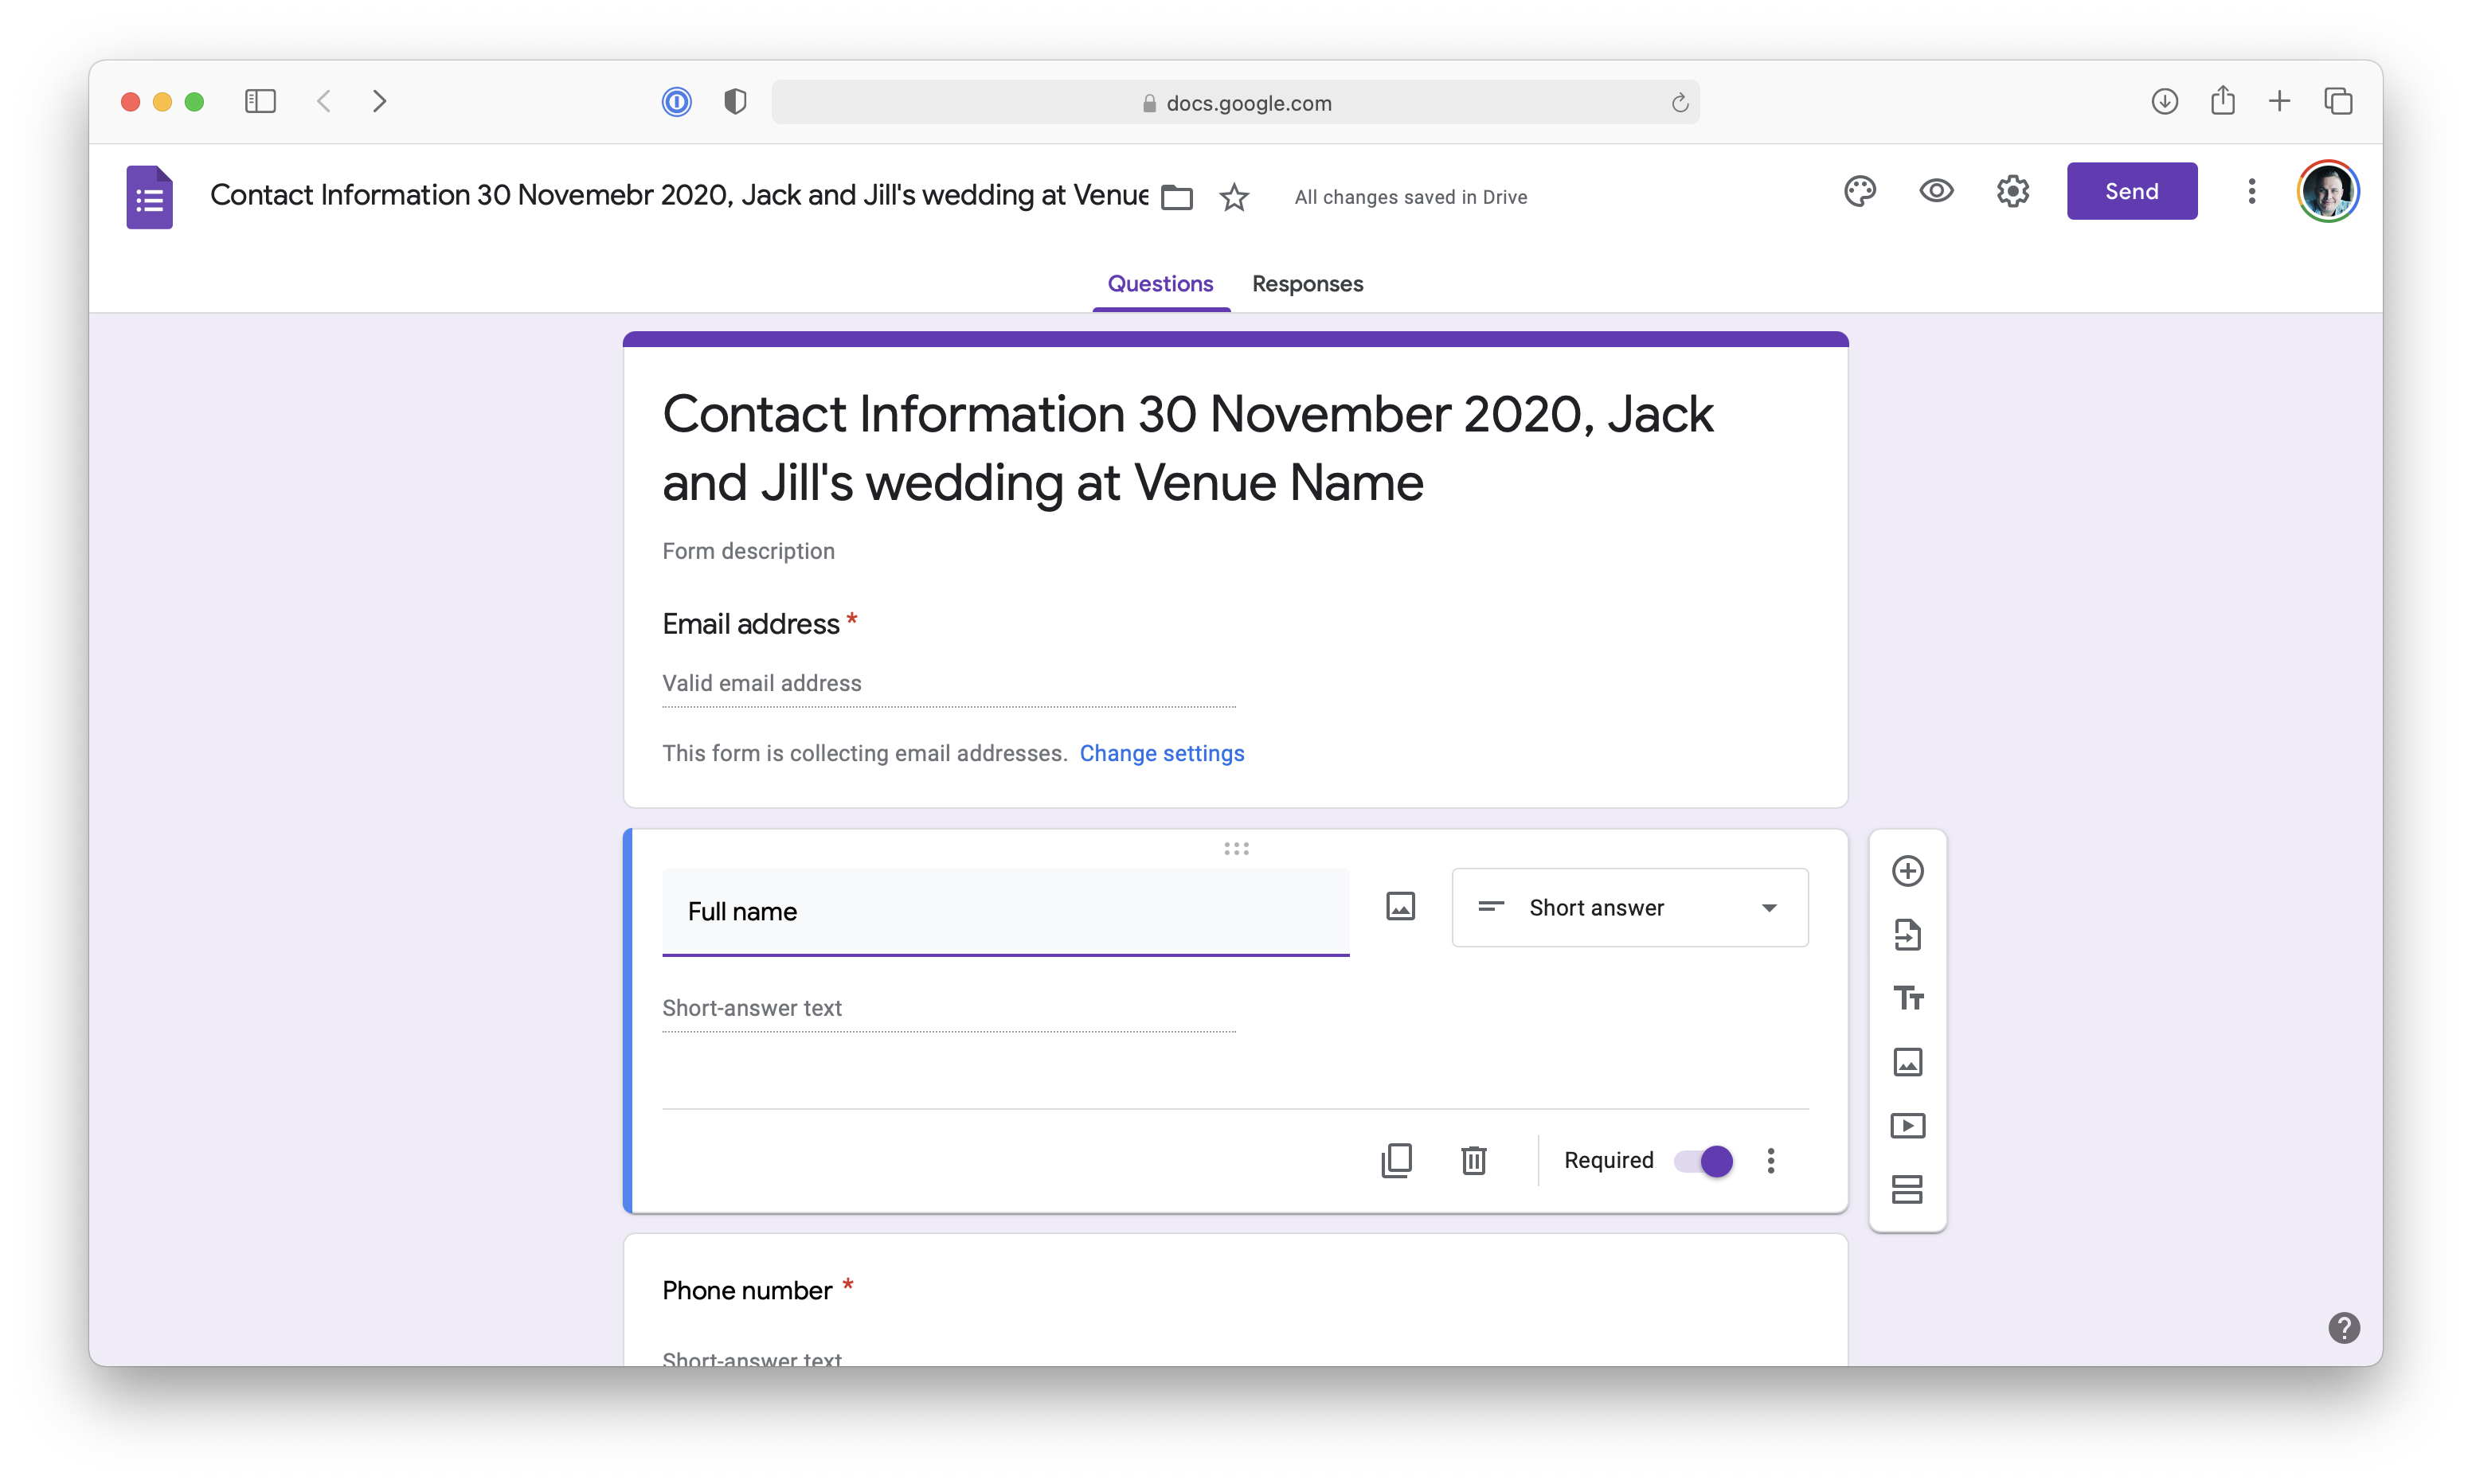This screenshot has width=2472, height=1484.
Task: Select the Questions tab
Action: pyautogui.click(x=1160, y=284)
